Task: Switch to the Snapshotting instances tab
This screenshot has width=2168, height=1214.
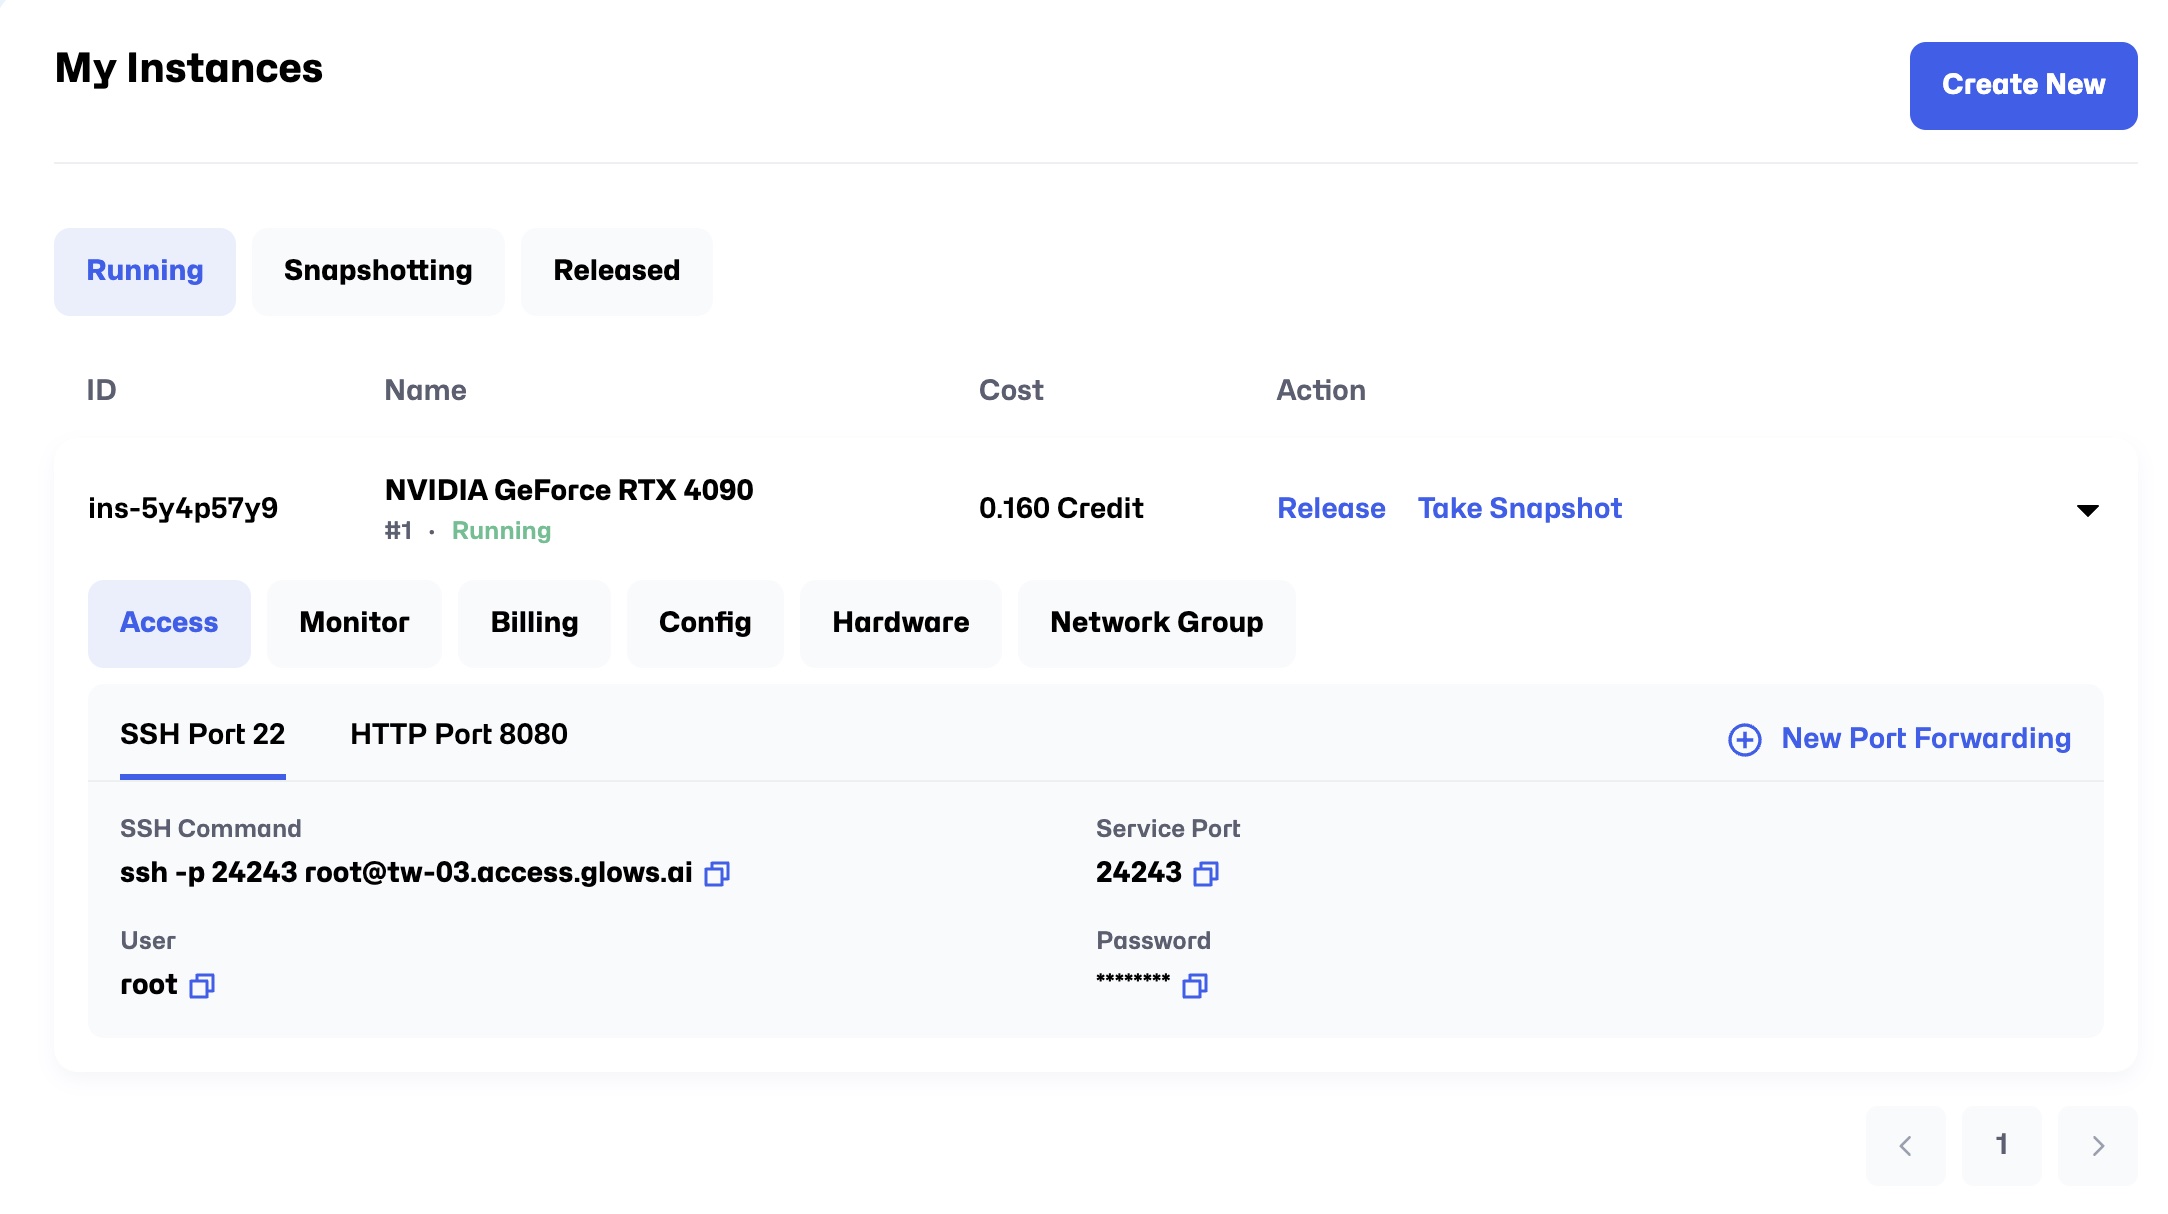Action: pos(378,271)
